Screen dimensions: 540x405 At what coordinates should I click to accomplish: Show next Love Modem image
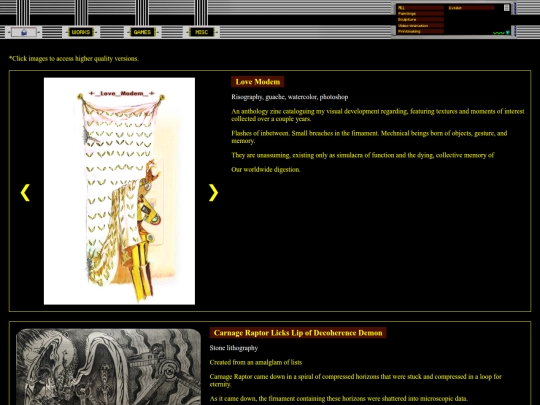click(213, 193)
